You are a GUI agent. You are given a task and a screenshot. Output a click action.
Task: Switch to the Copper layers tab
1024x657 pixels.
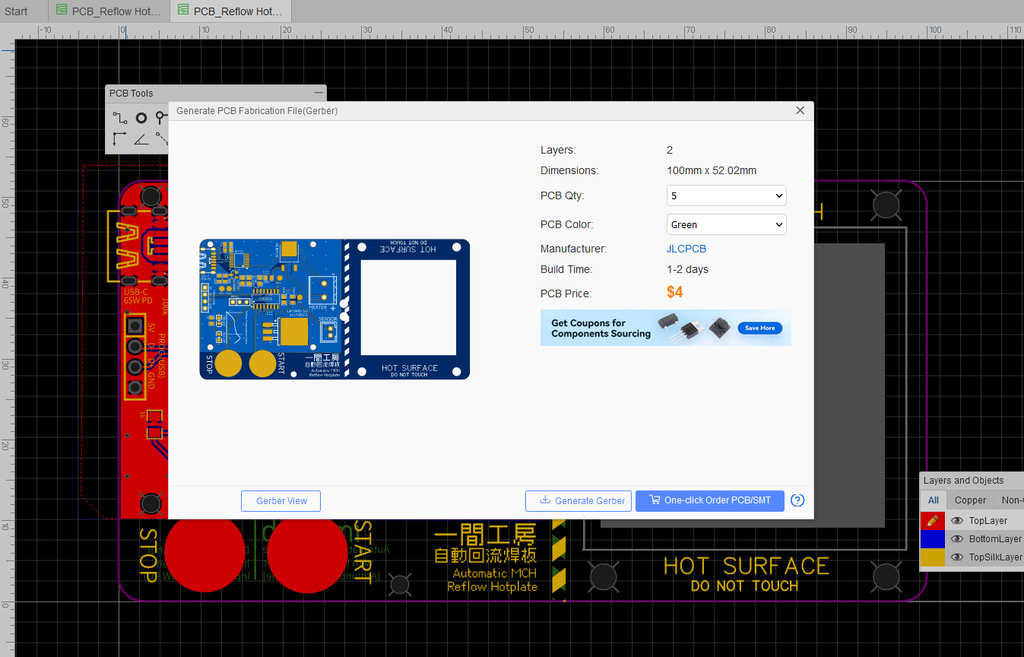(x=969, y=500)
